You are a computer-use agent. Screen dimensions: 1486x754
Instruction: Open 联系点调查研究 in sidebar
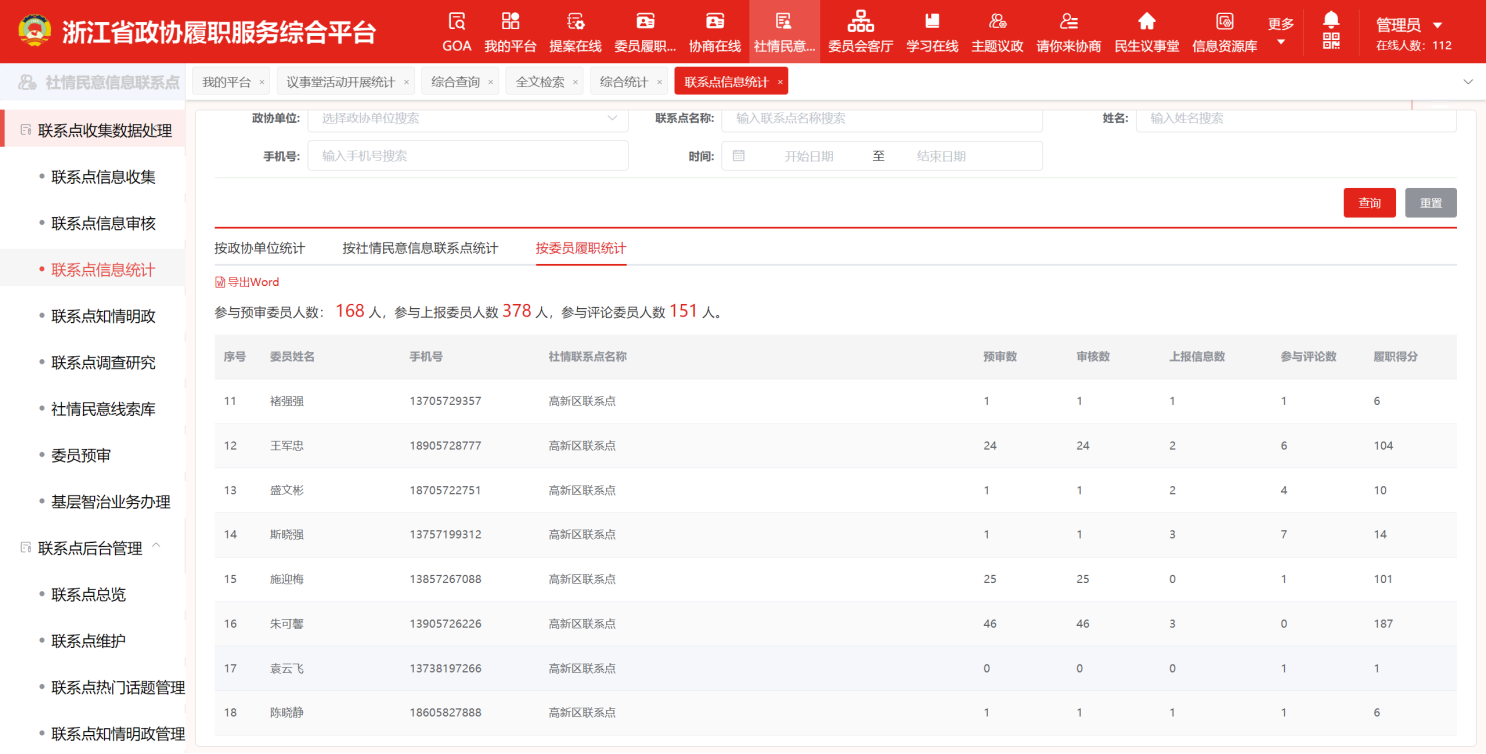tap(103, 362)
